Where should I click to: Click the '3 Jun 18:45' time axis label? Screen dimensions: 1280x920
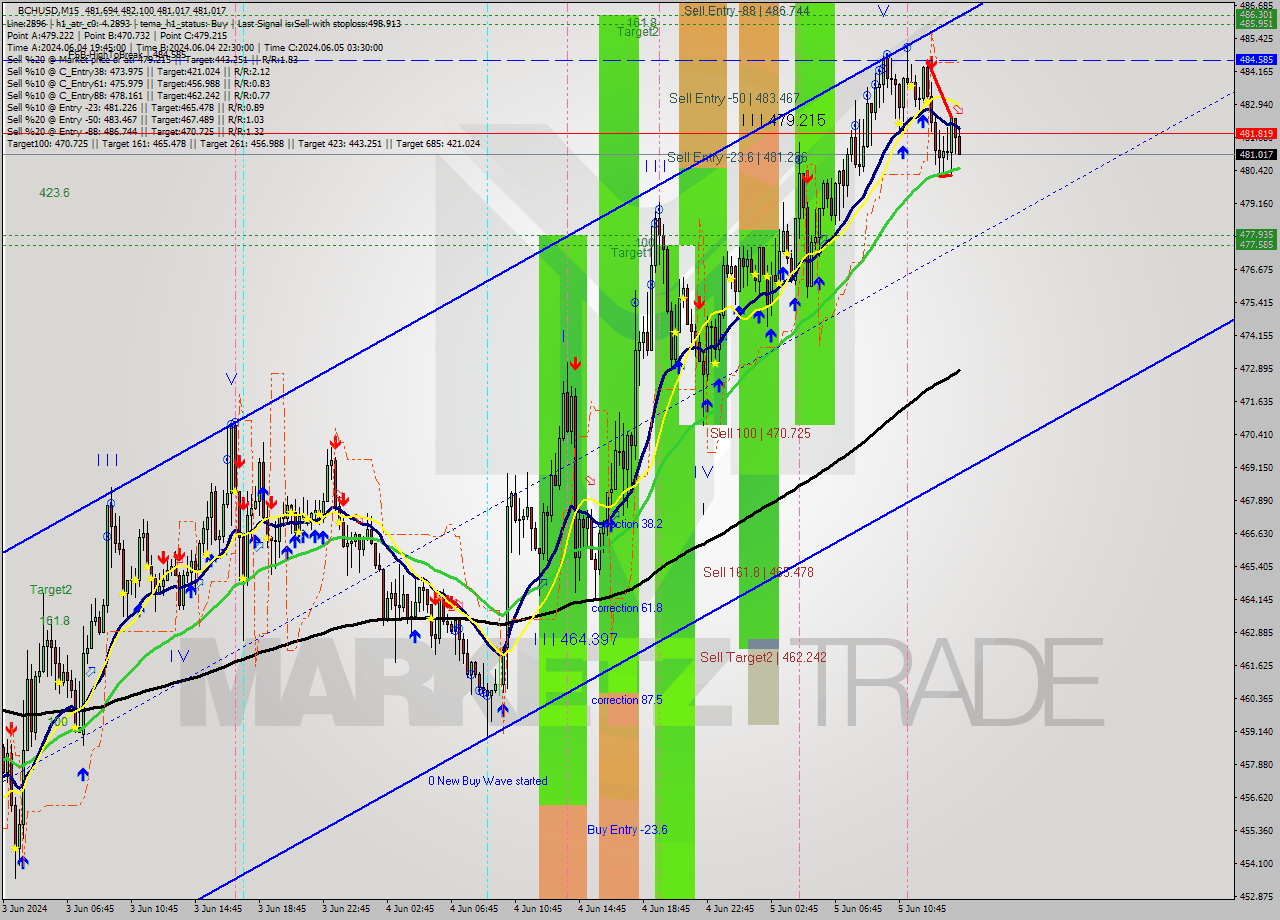click(x=282, y=909)
